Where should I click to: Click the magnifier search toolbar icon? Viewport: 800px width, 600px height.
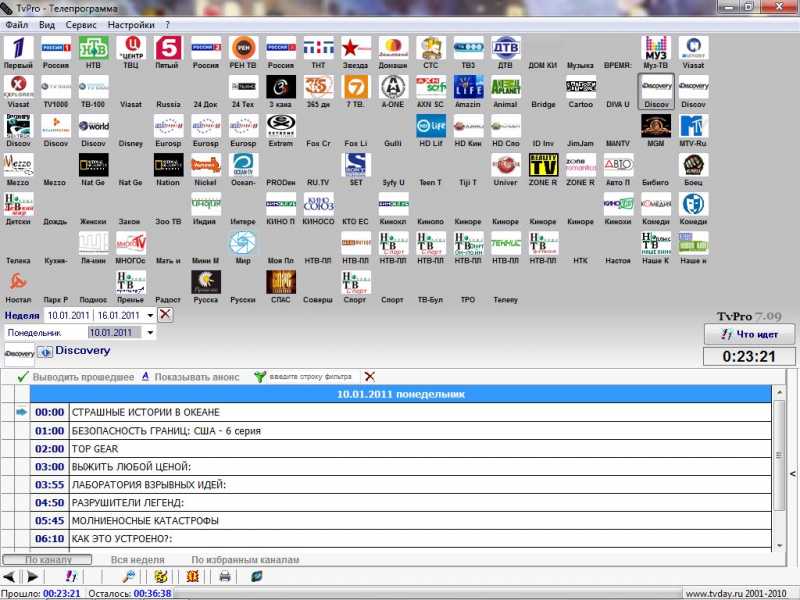pyautogui.click(x=129, y=577)
